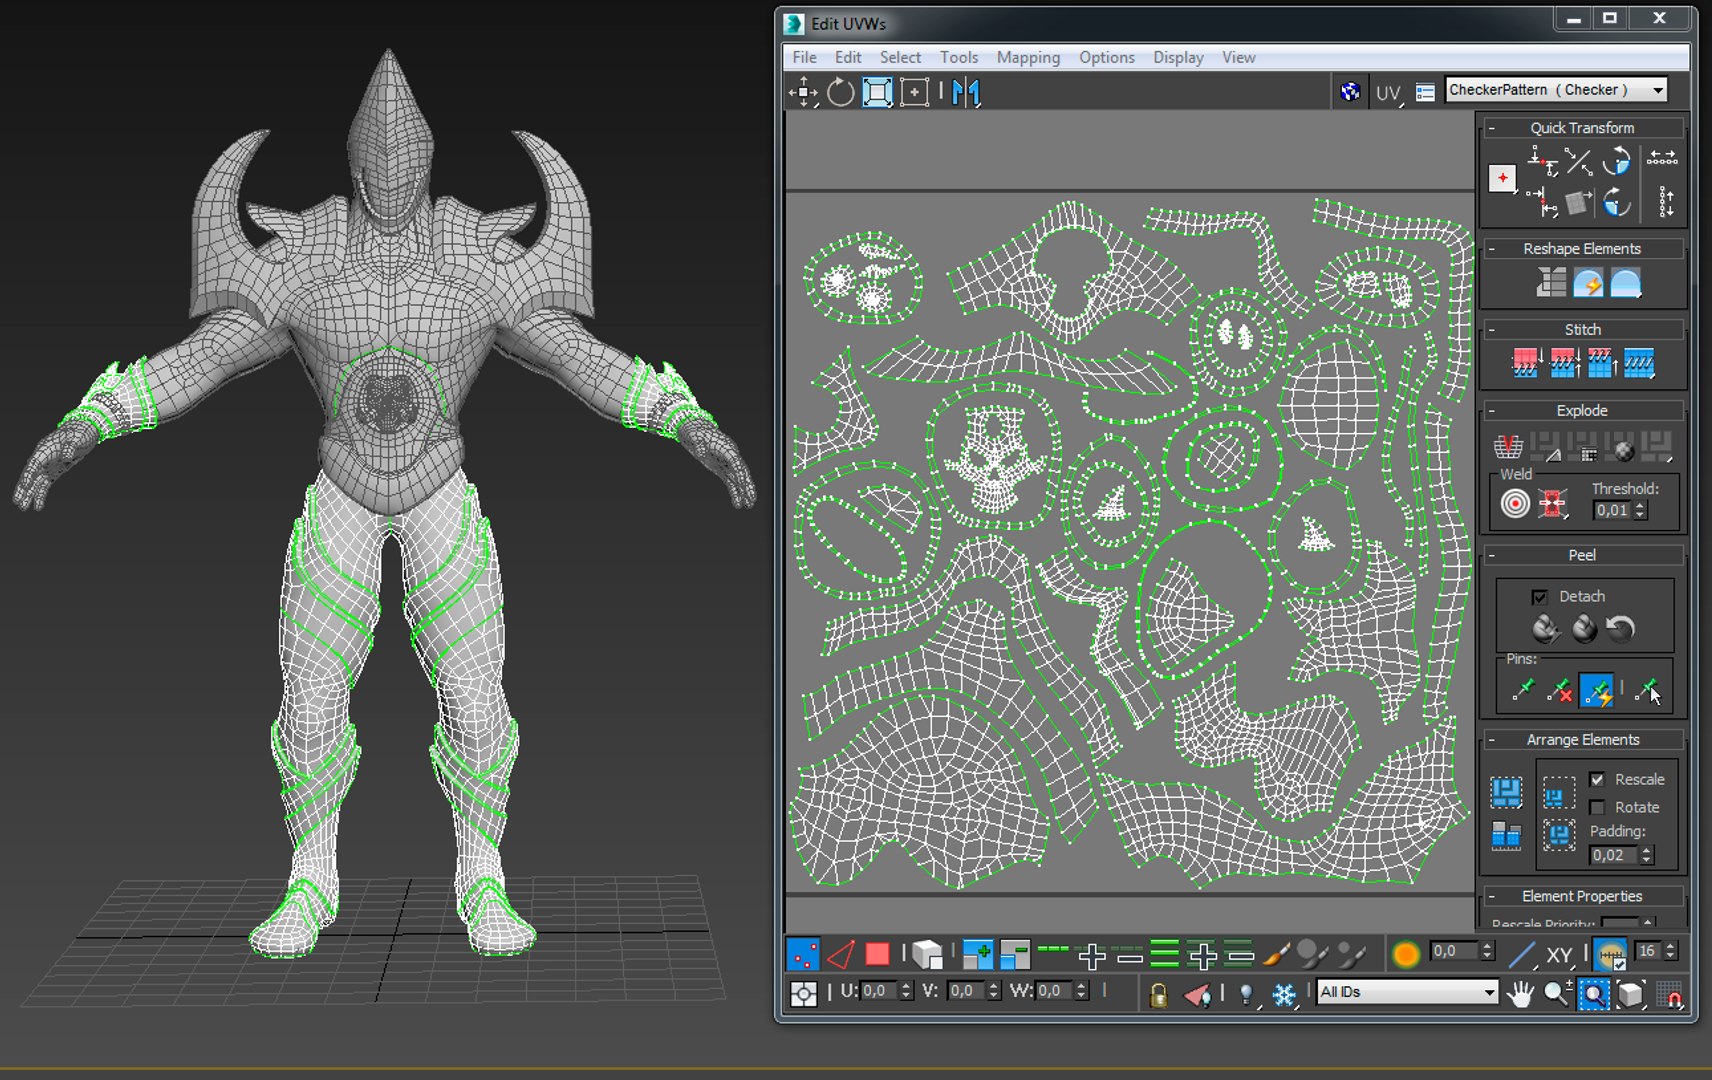Open the Mapping menu
Screen dimensions: 1712x1080
tap(1028, 58)
